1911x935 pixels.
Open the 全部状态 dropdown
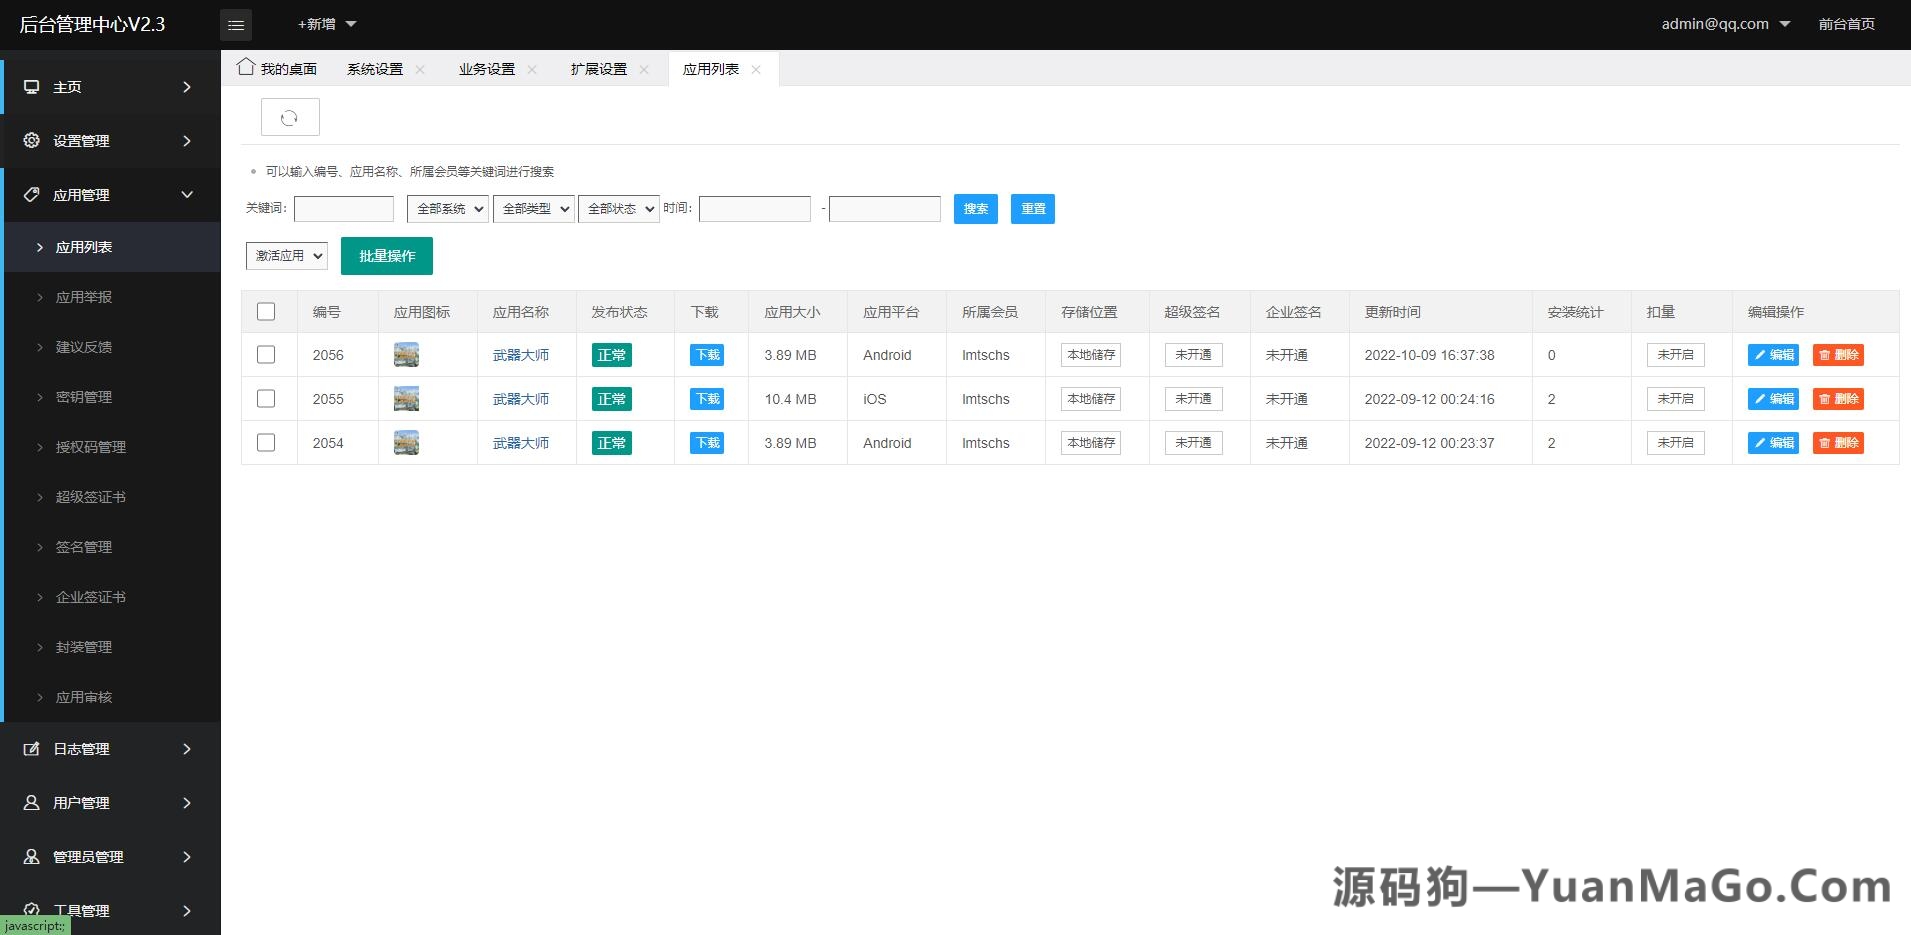tap(618, 208)
